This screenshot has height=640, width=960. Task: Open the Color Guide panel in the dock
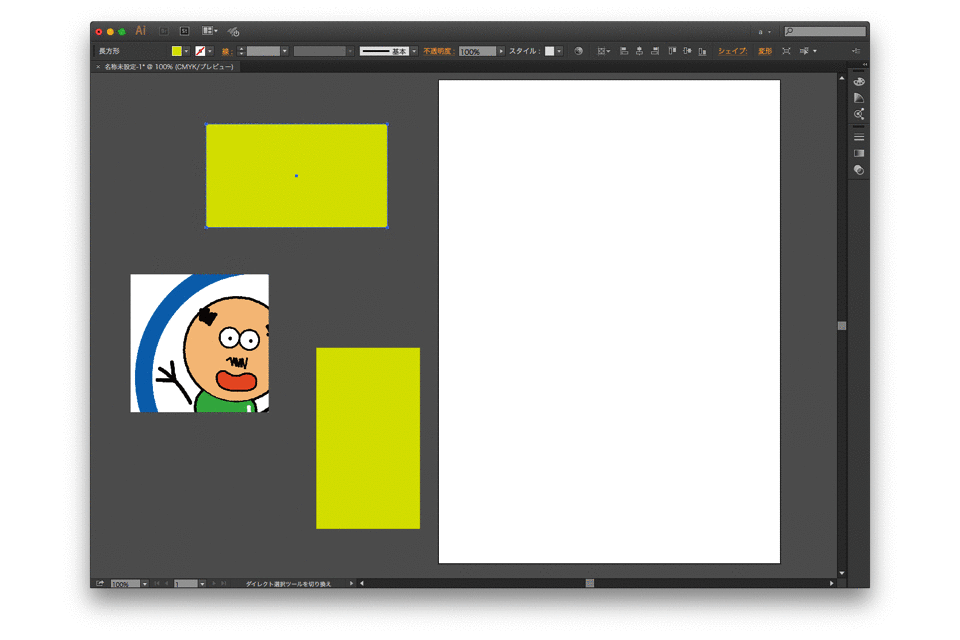pyautogui.click(x=858, y=97)
